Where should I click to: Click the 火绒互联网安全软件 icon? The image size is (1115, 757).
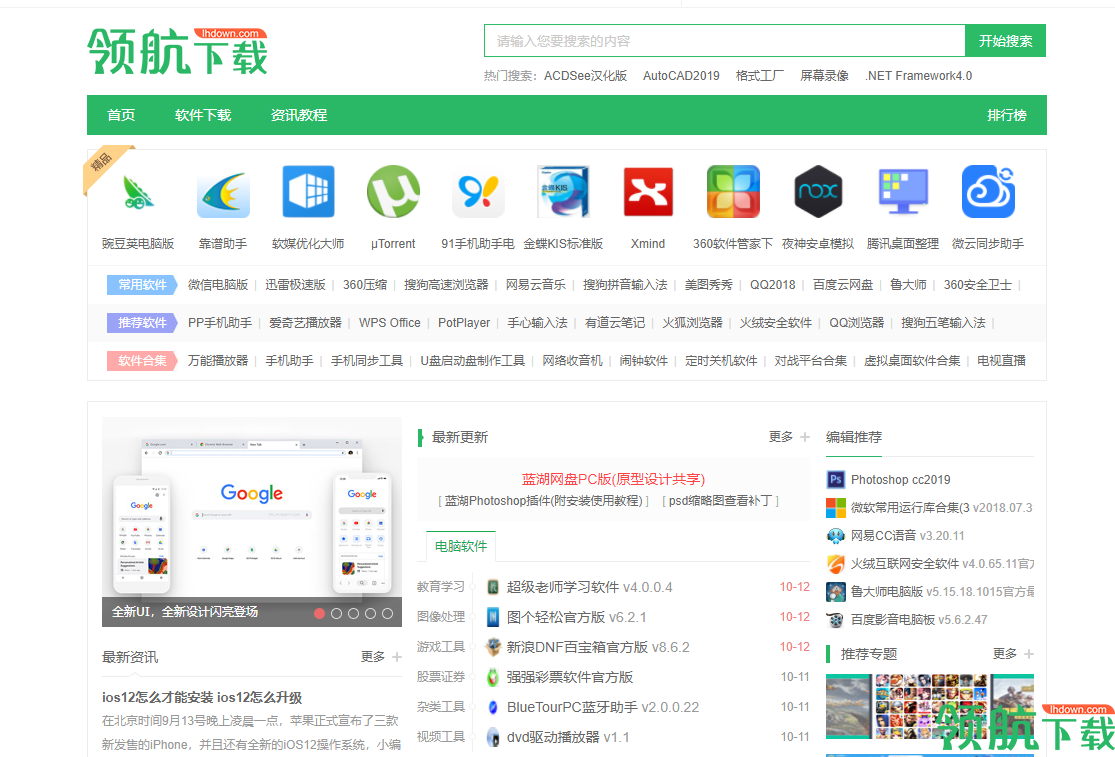point(836,564)
